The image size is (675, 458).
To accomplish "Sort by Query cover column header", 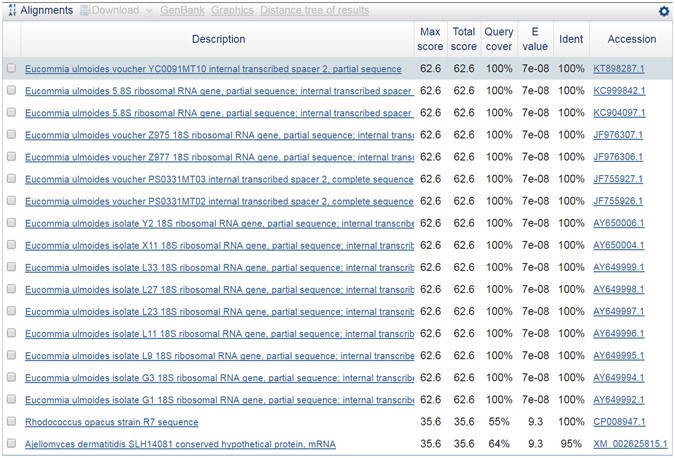I will pos(498,39).
